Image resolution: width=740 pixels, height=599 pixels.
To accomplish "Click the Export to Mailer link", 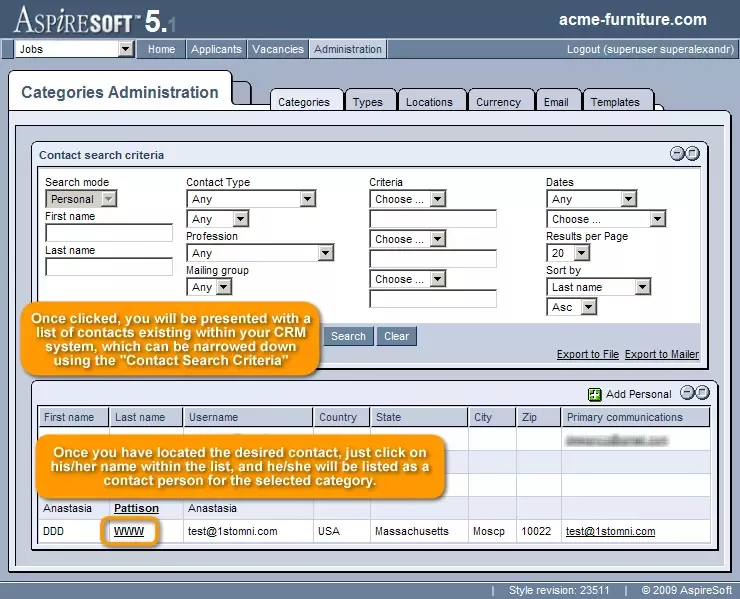I will point(662,354).
